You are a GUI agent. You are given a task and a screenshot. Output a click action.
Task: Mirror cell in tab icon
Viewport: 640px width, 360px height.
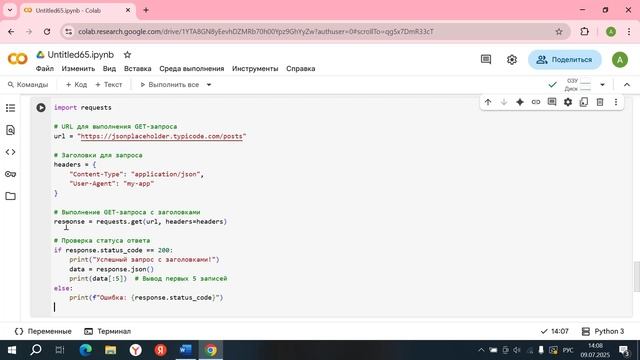(584, 102)
